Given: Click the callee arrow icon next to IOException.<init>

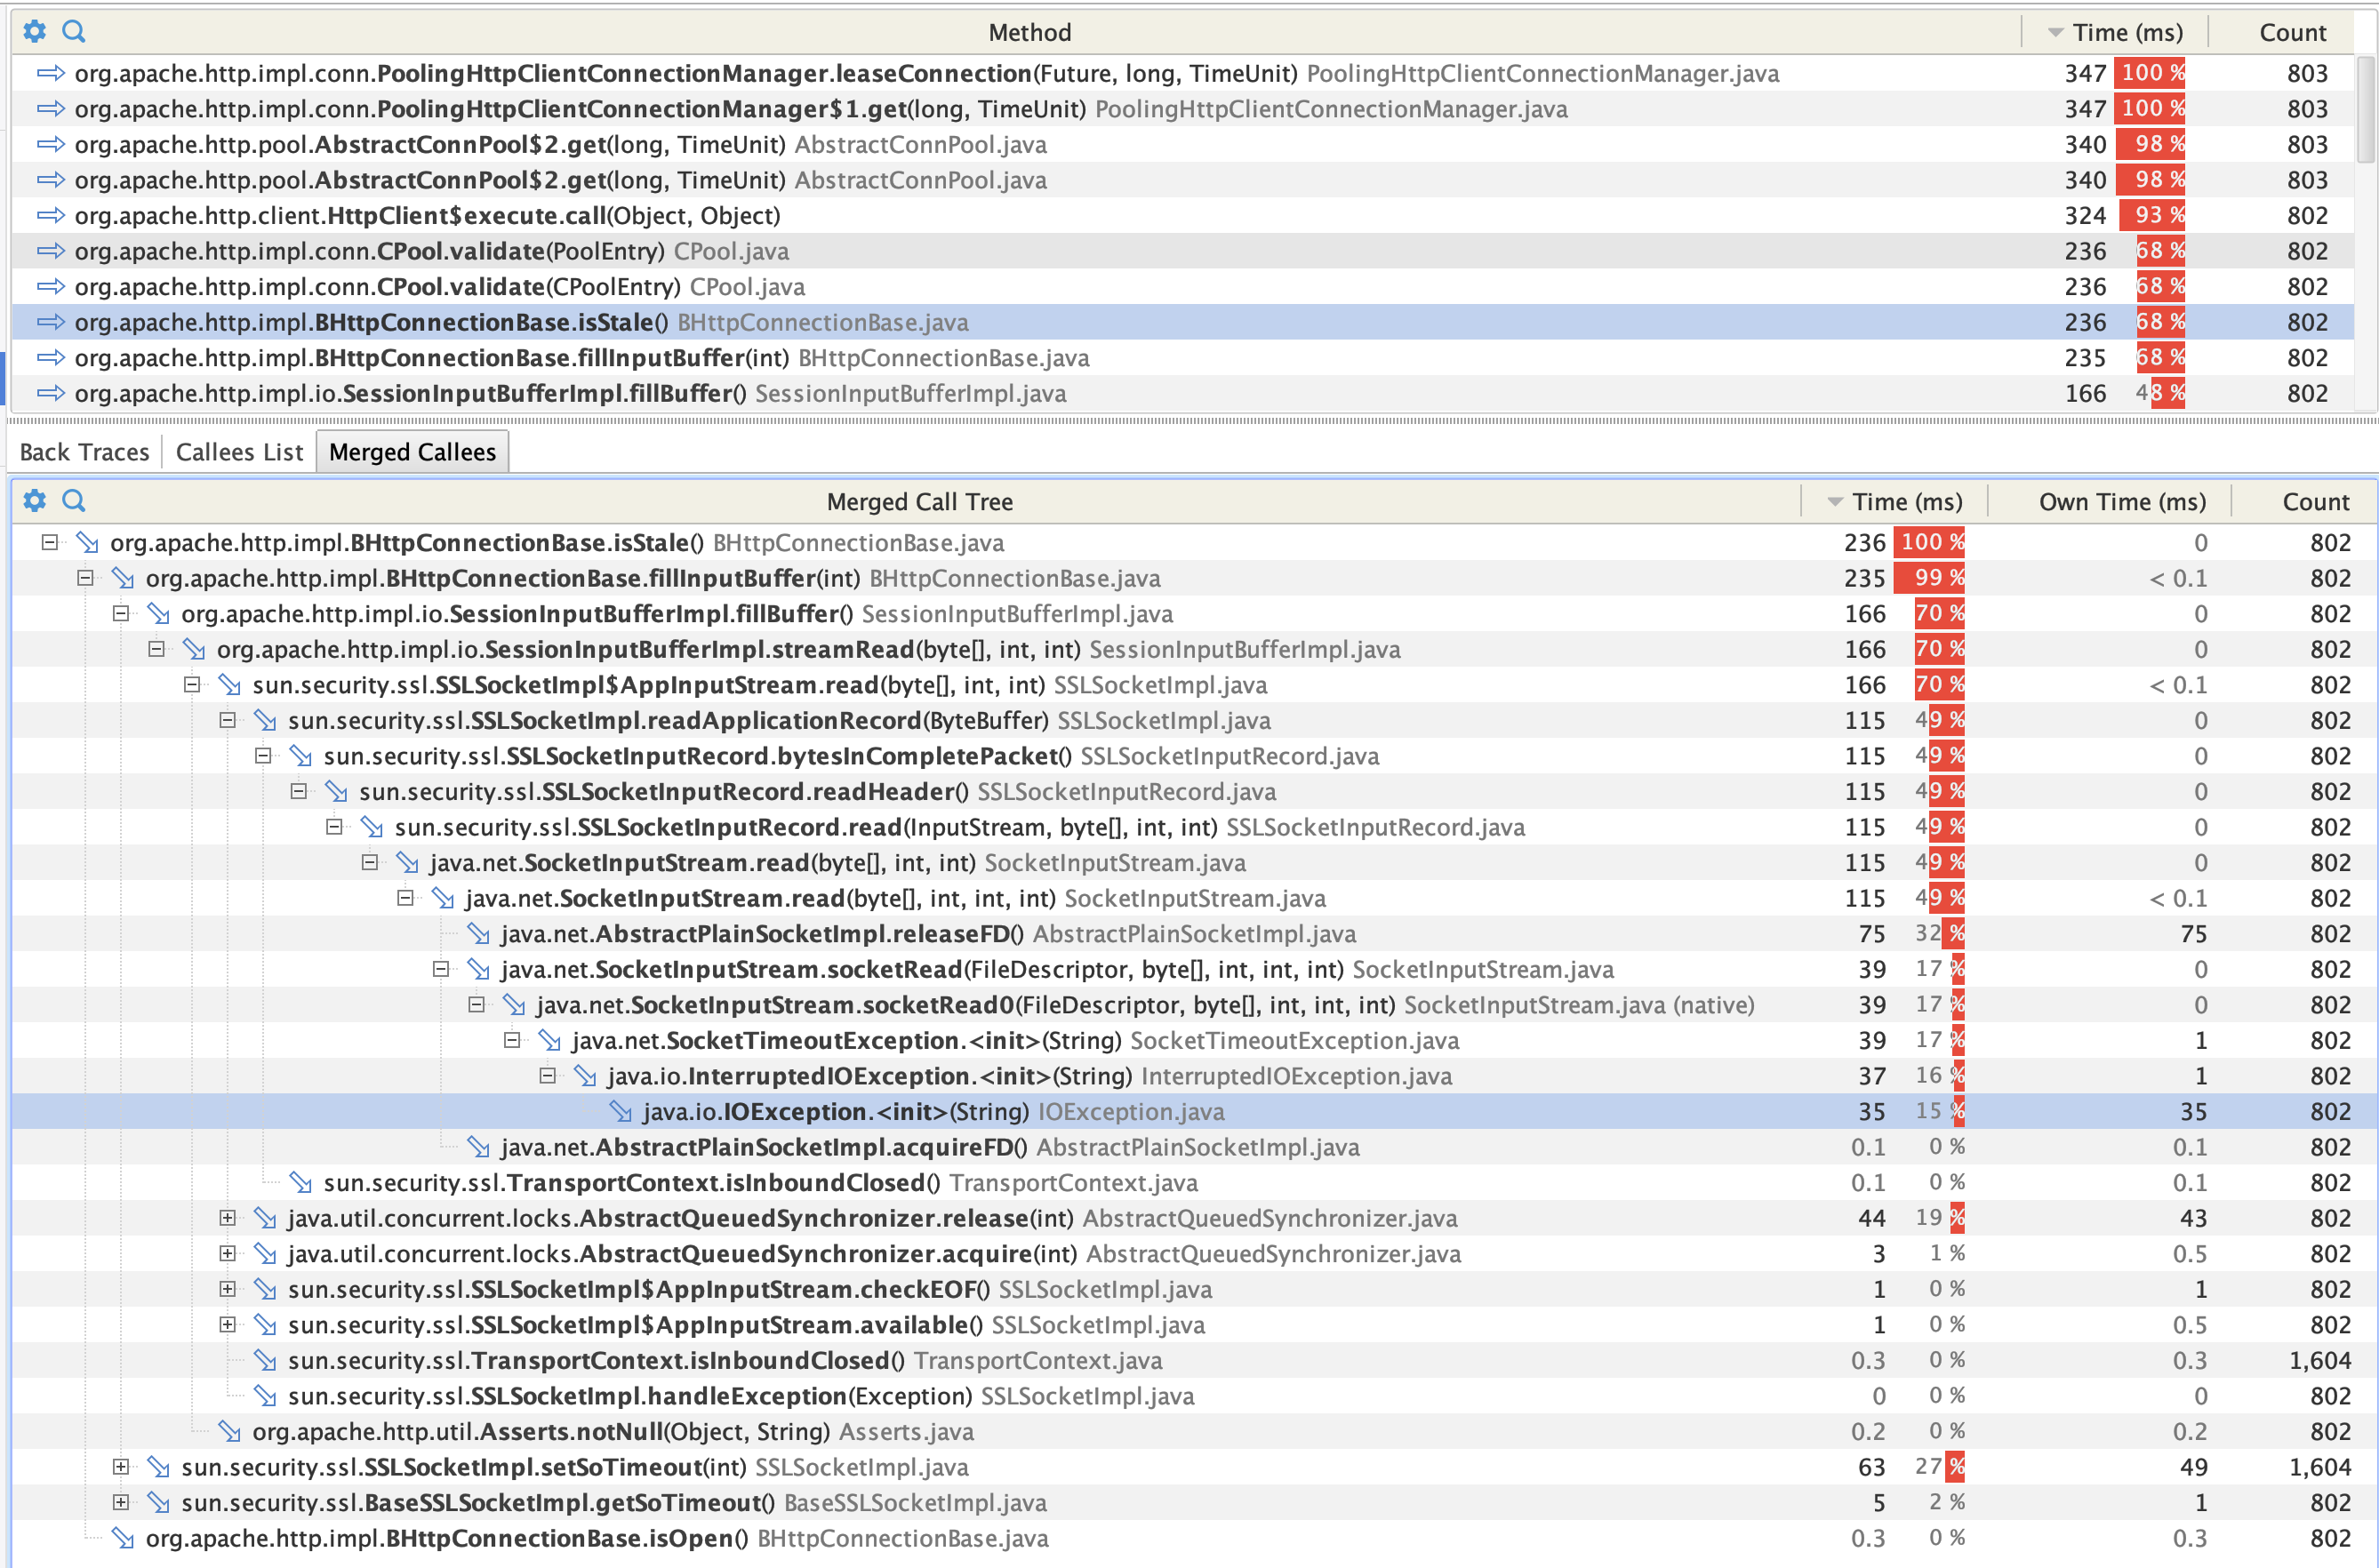Looking at the screenshot, I should coord(621,1111).
